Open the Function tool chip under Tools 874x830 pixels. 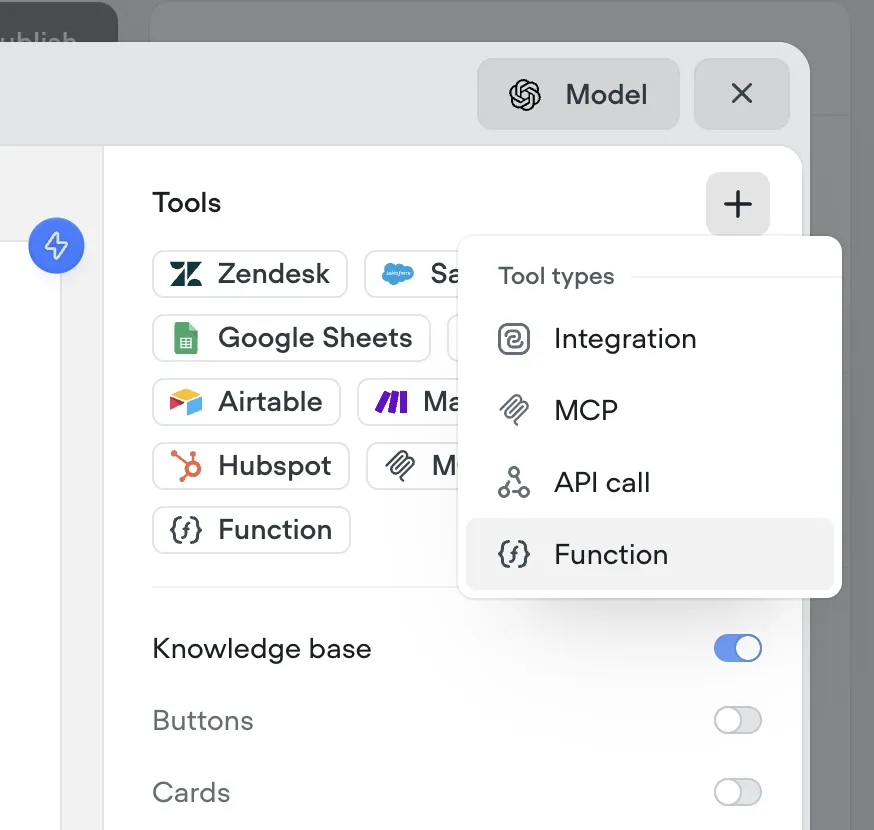pos(251,530)
